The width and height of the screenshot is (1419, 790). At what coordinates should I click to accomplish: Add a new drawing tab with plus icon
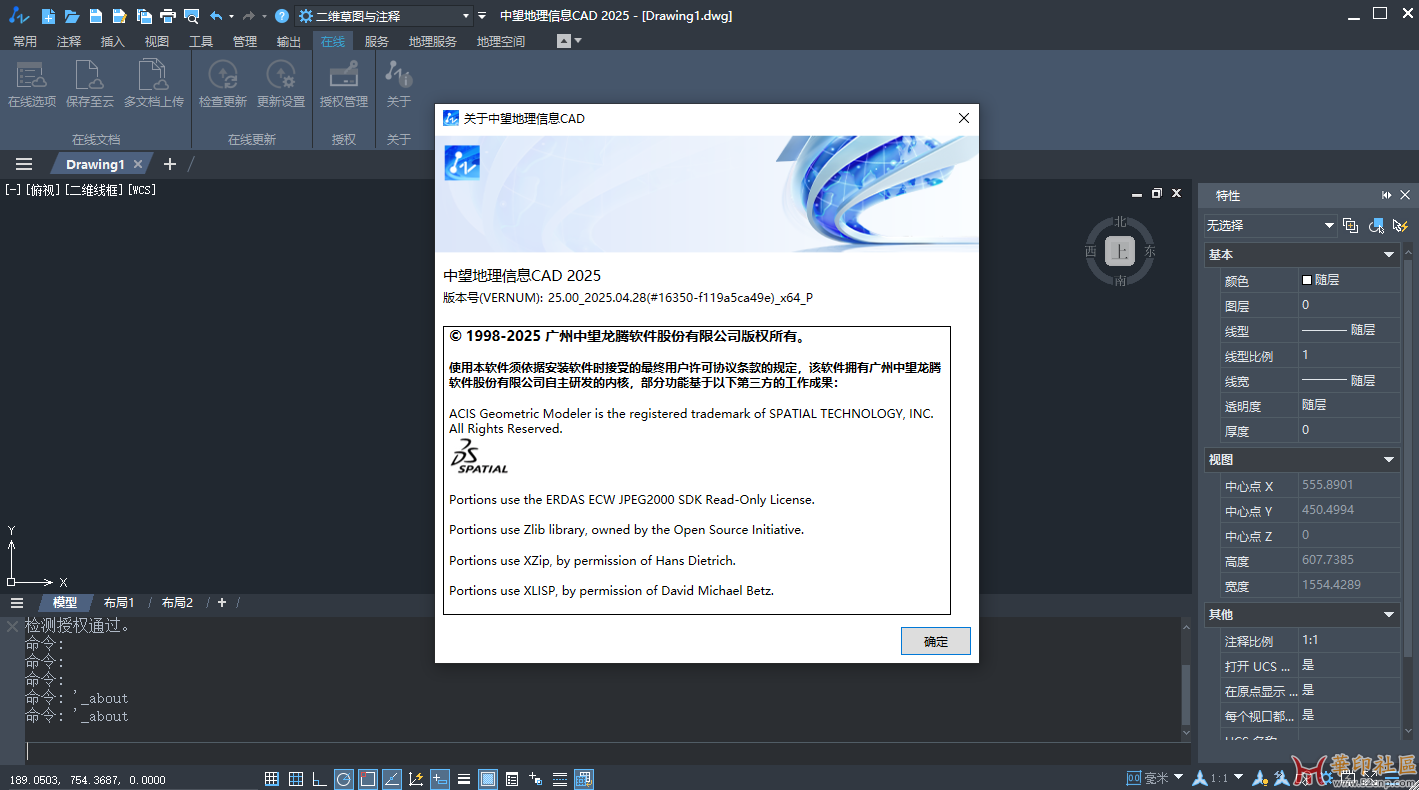pyautogui.click(x=169, y=164)
